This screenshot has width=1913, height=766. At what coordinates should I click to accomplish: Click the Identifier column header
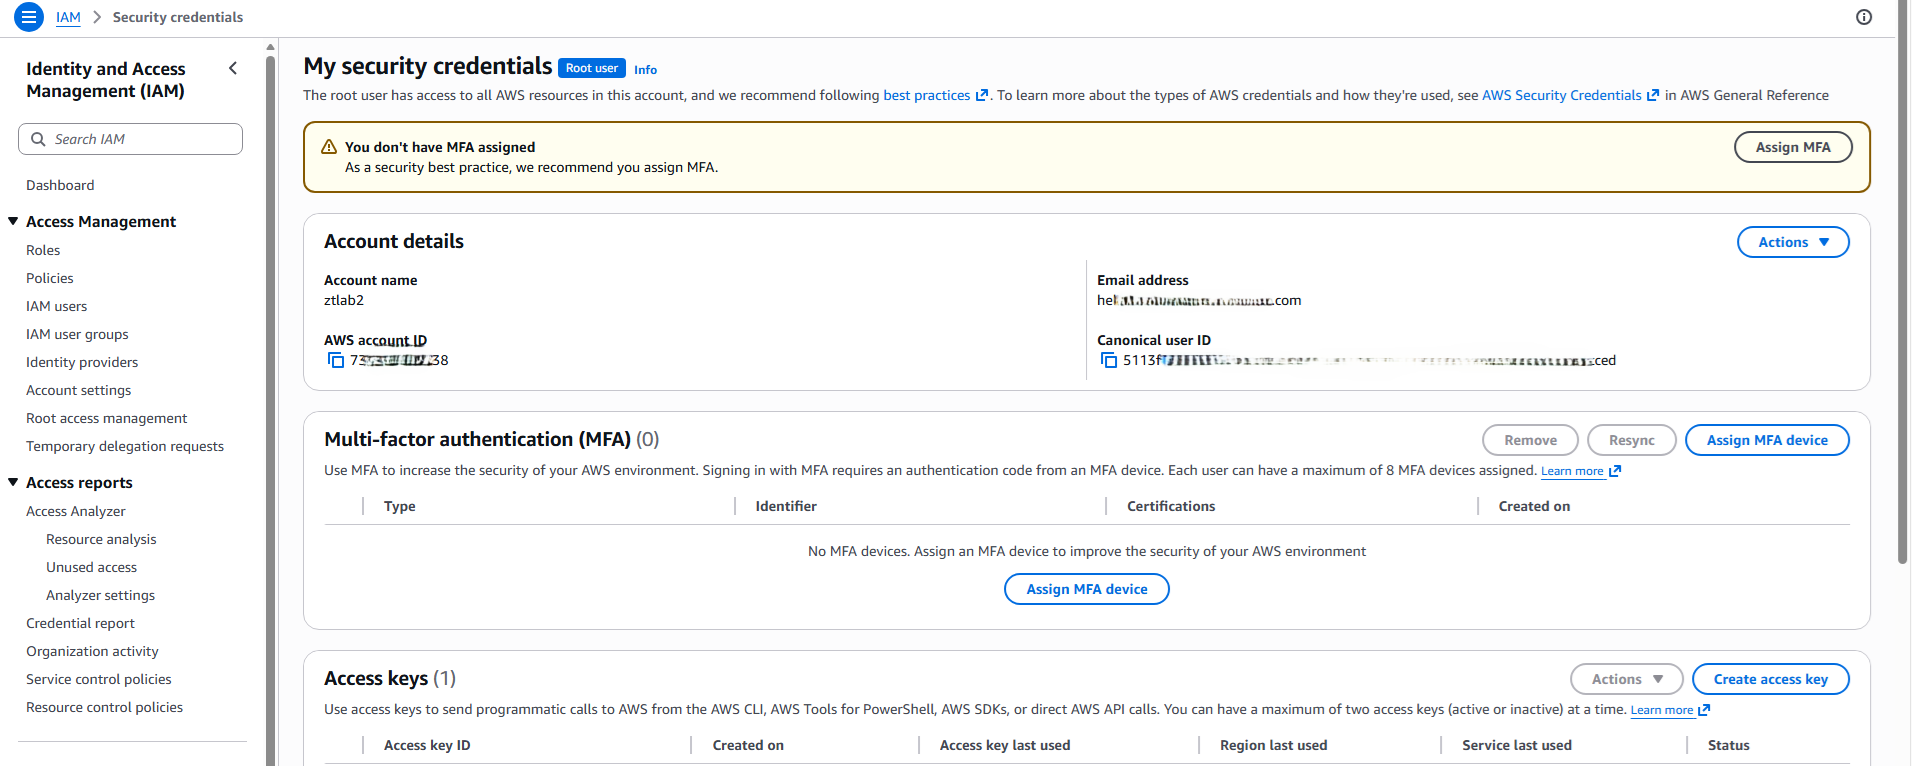tap(786, 506)
